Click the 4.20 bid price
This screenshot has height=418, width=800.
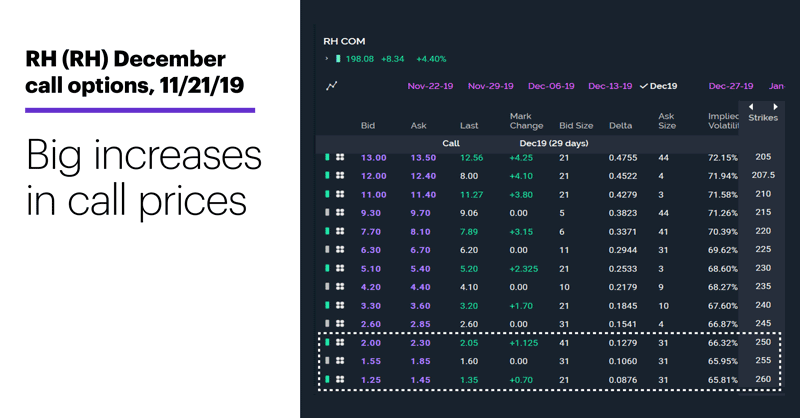coord(371,287)
